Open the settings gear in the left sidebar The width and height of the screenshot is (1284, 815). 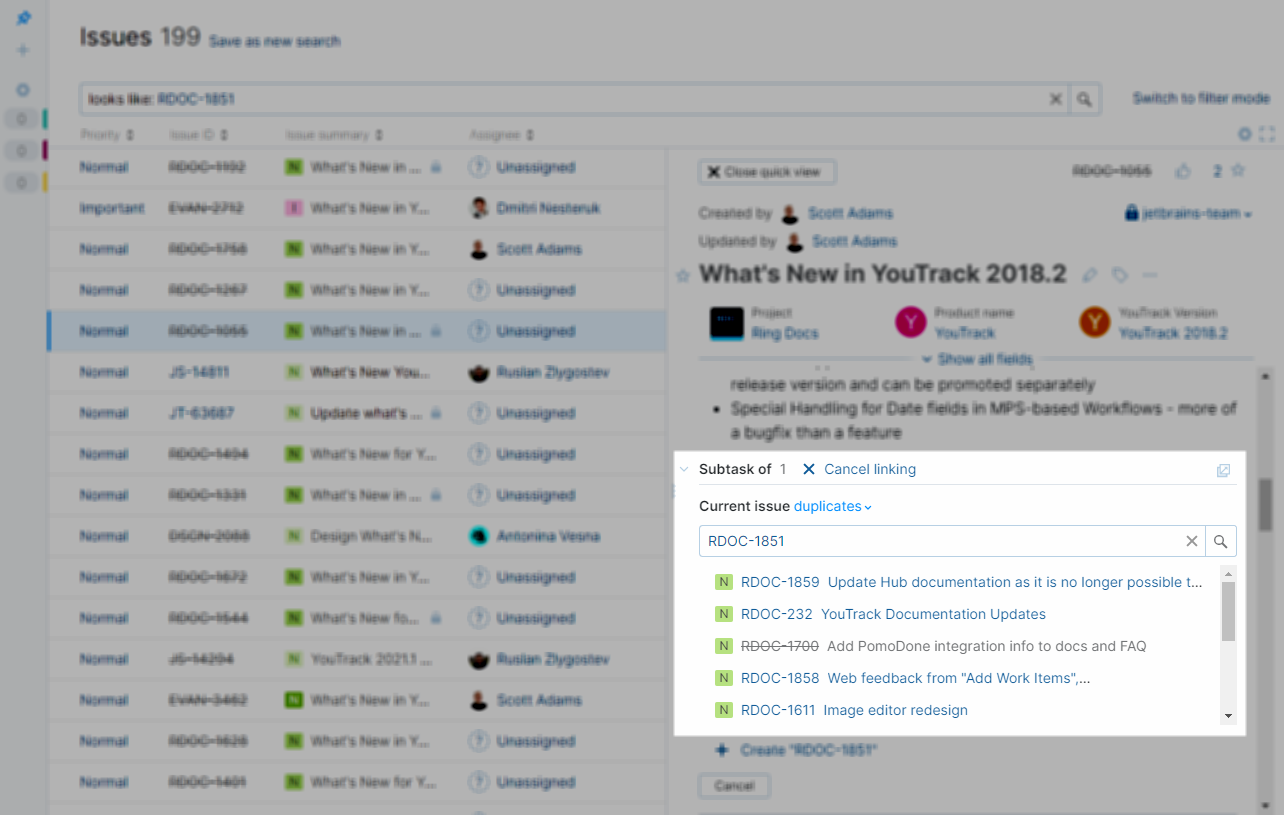pos(22,89)
